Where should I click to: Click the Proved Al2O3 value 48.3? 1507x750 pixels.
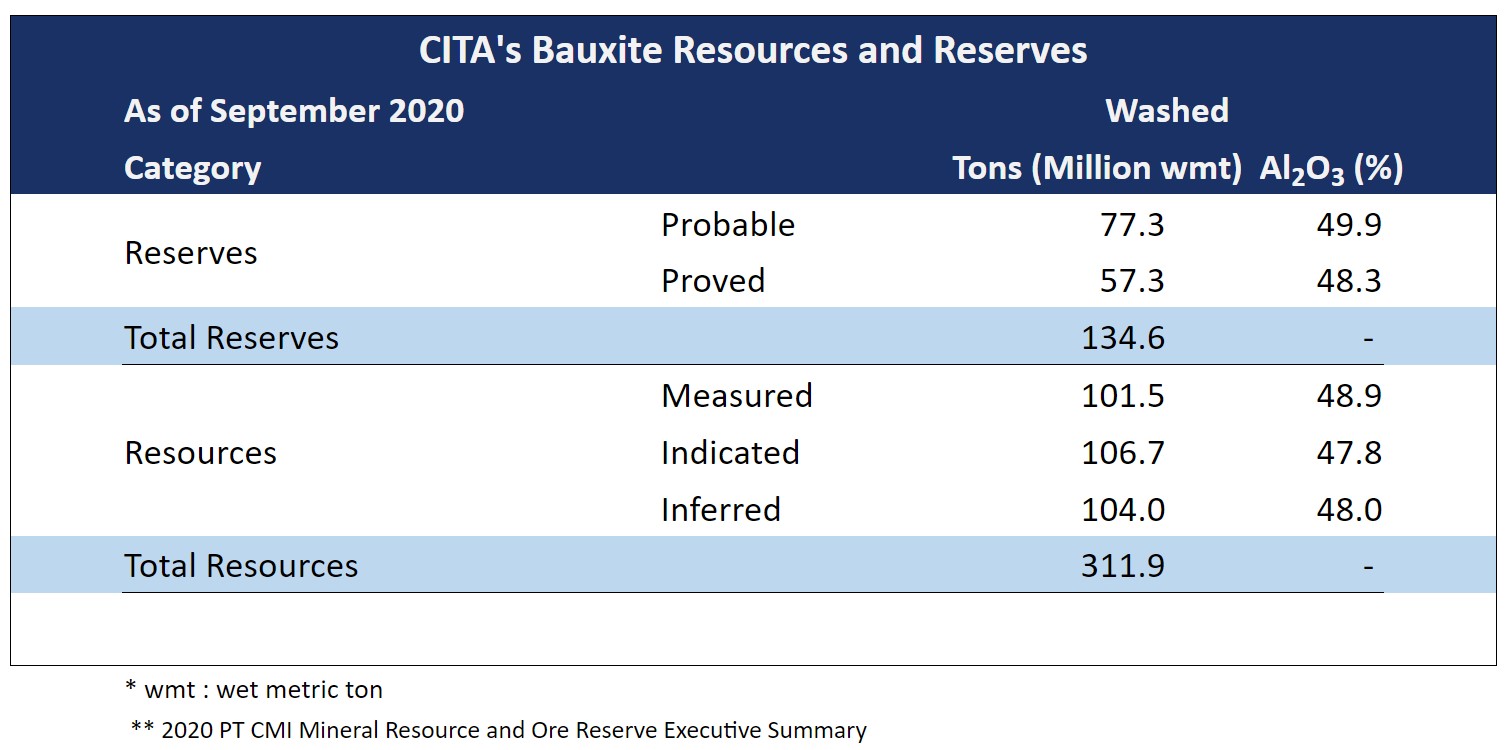1349,281
